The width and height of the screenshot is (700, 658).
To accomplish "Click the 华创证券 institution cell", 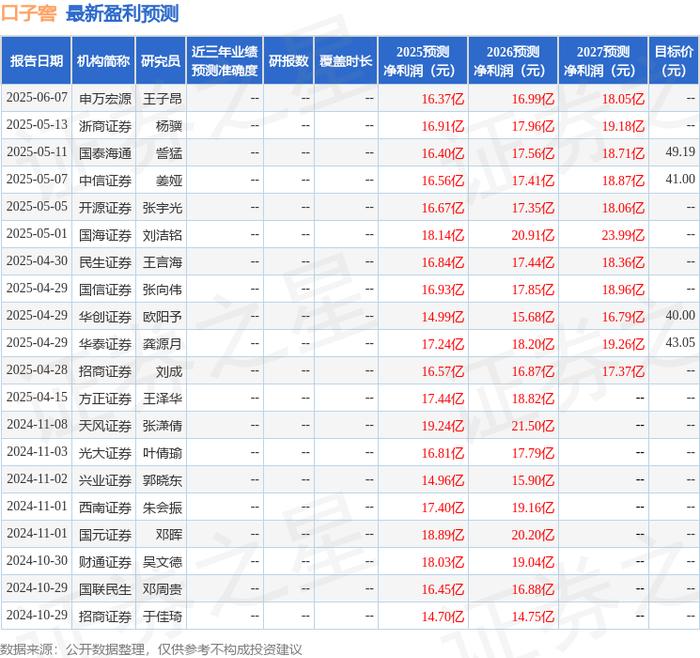I will click(x=105, y=317).
